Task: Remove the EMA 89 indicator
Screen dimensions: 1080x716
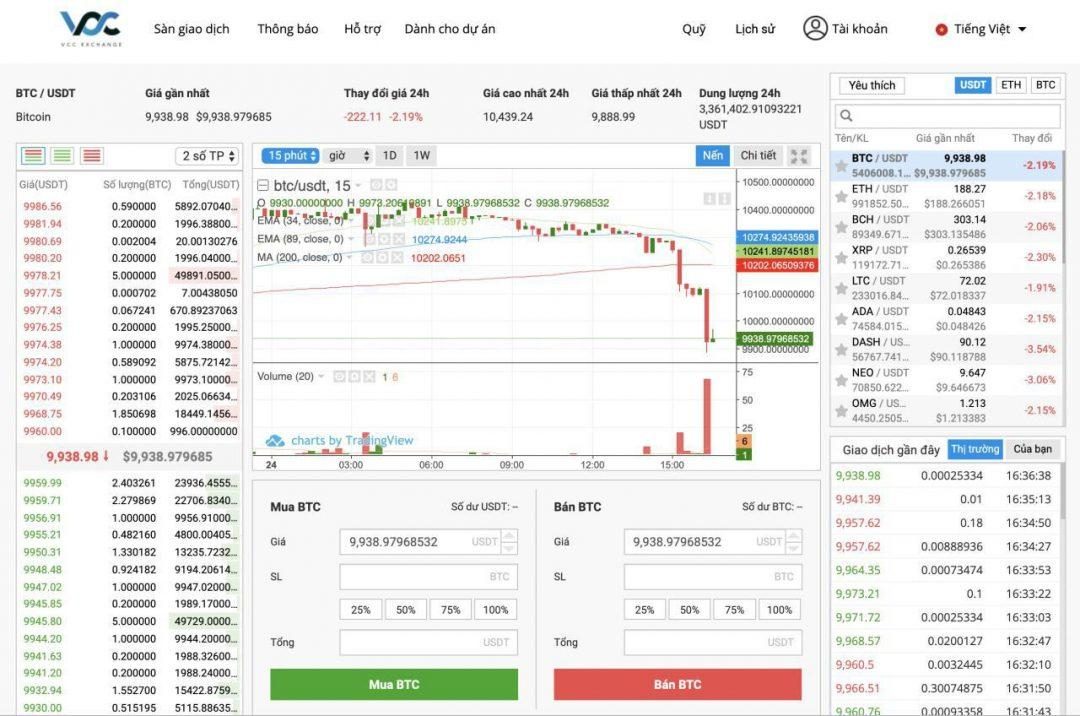Action: tap(397, 239)
